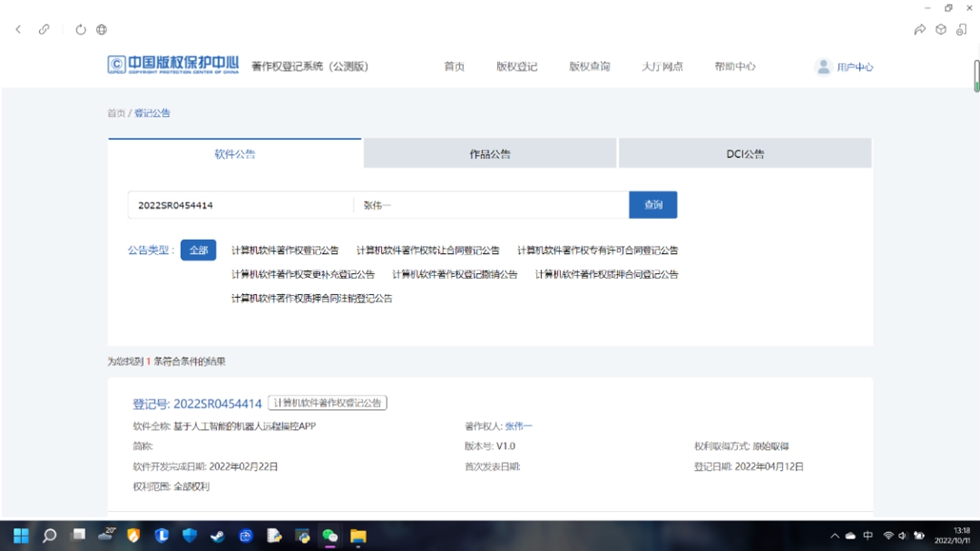Click the browser back arrow
Image resolution: width=980 pixels, height=551 pixels.
(18, 30)
